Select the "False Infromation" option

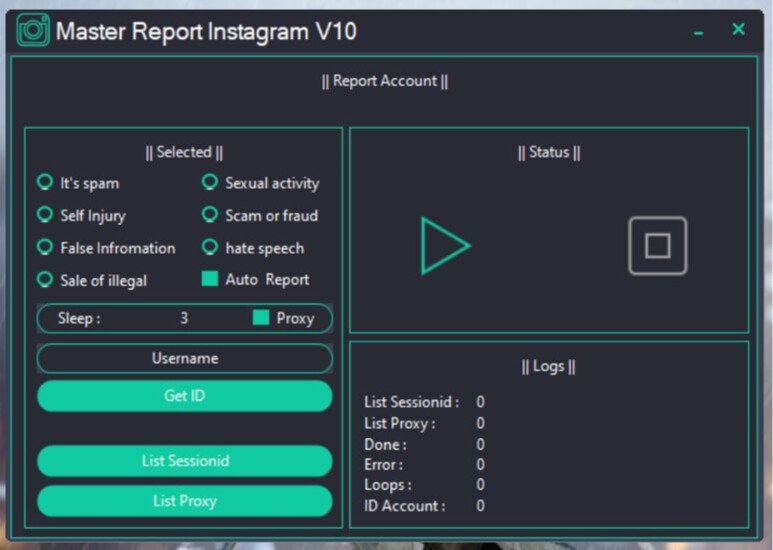[x=45, y=247]
